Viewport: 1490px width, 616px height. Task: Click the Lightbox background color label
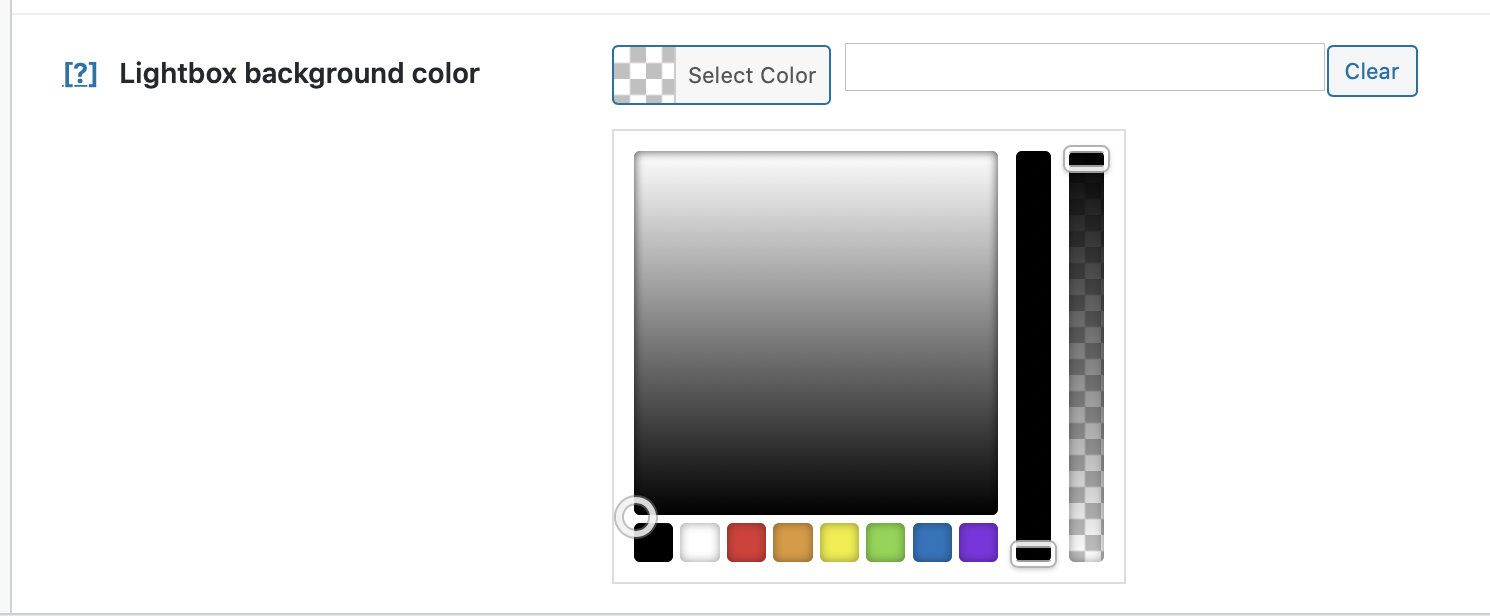coord(298,72)
